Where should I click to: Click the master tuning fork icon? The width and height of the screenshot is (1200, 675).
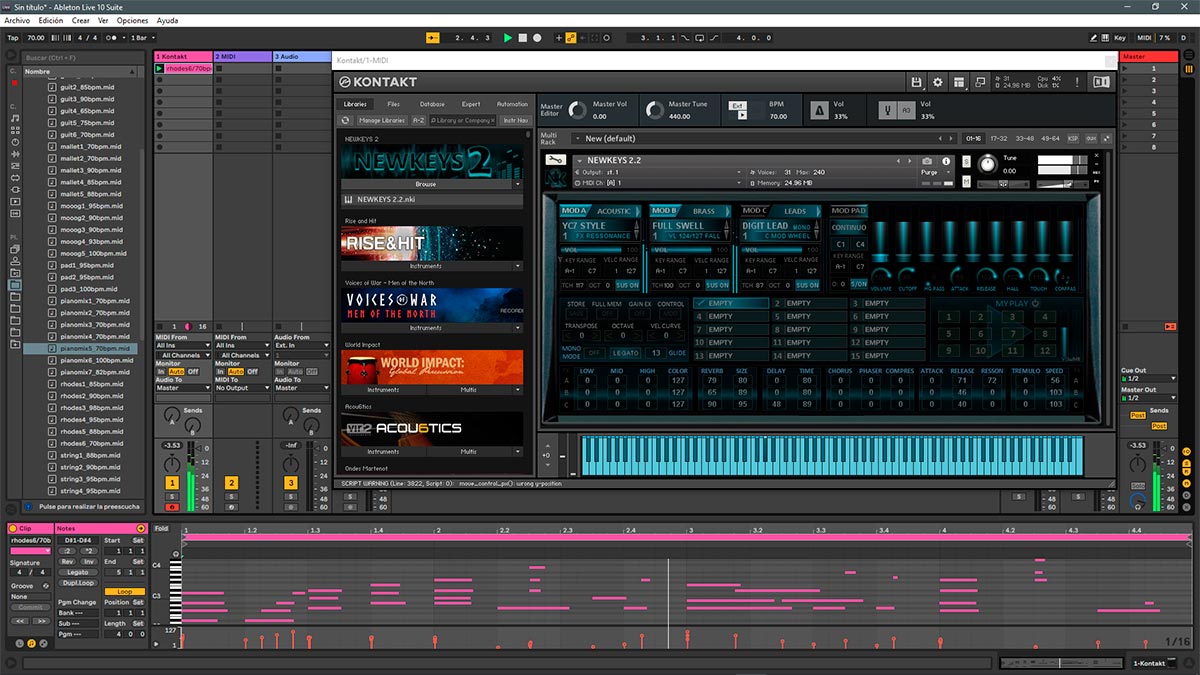point(887,109)
